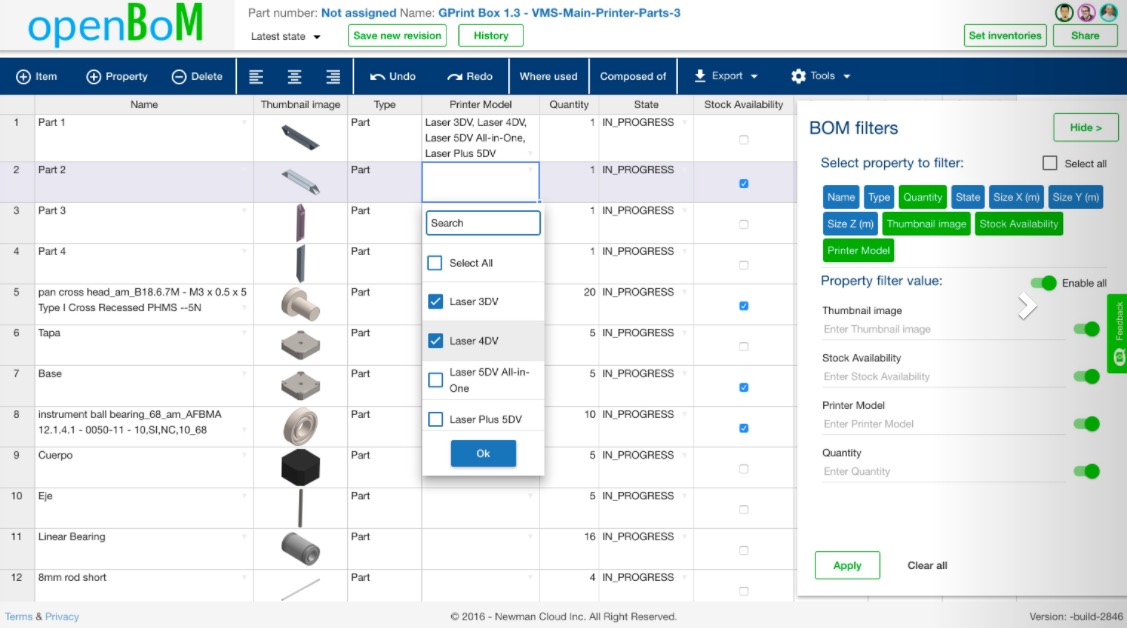Uncheck Laser 4DV option

click(436, 341)
